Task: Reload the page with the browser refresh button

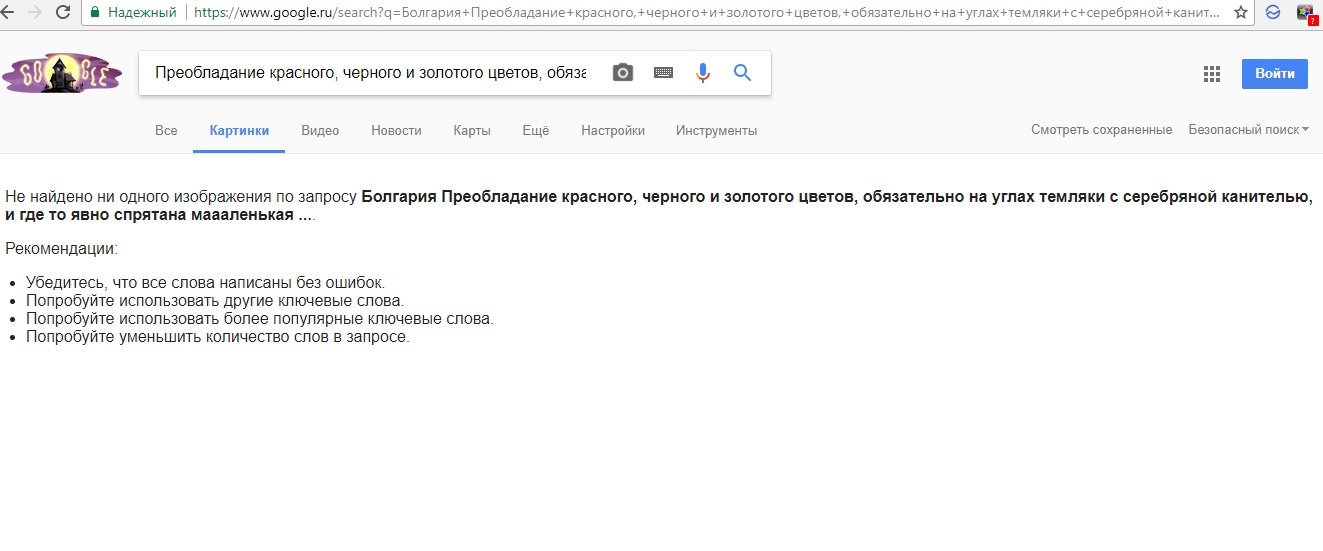Action: point(63,12)
